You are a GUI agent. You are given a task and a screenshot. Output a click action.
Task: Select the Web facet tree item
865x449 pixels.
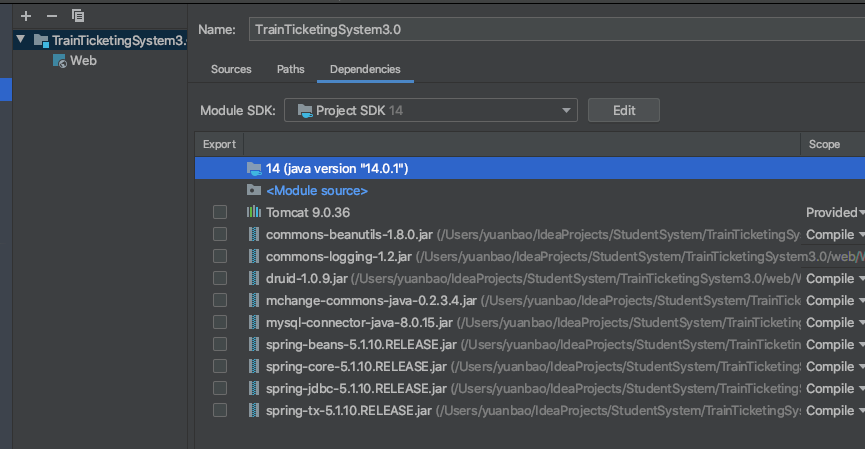tap(74, 61)
